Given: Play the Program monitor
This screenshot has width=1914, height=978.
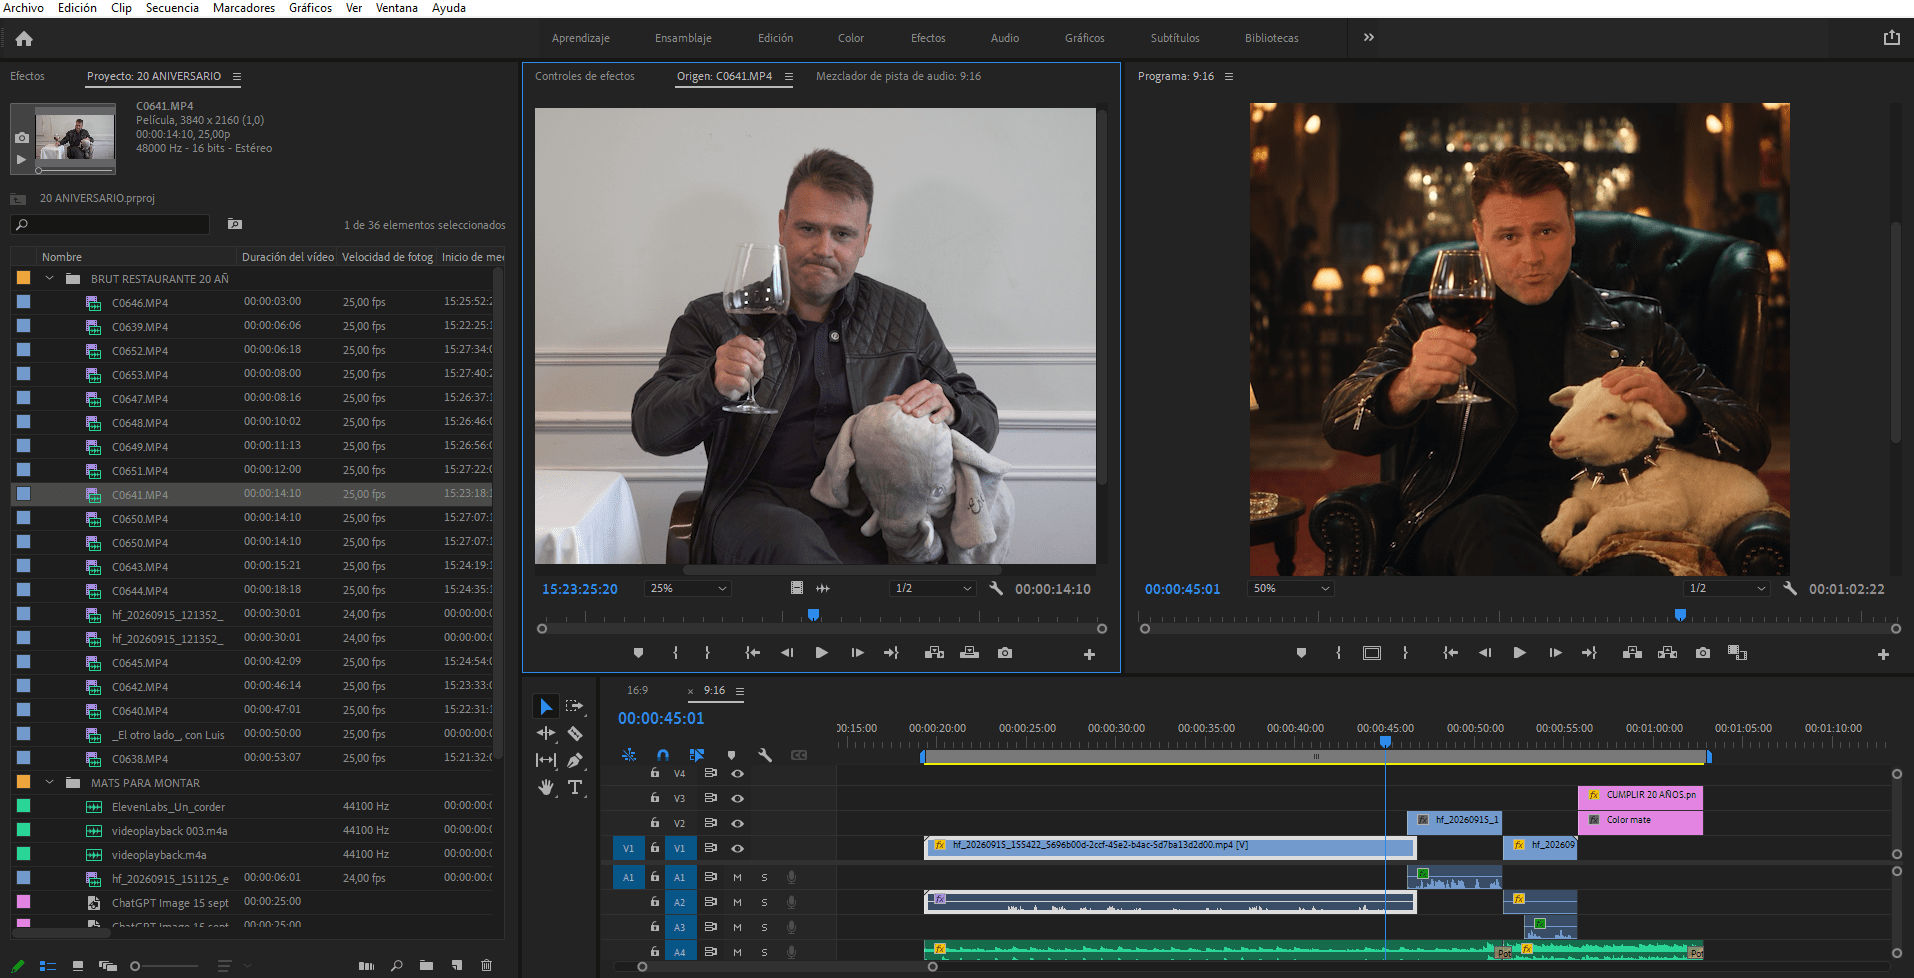Looking at the screenshot, I should [x=1519, y=653].
